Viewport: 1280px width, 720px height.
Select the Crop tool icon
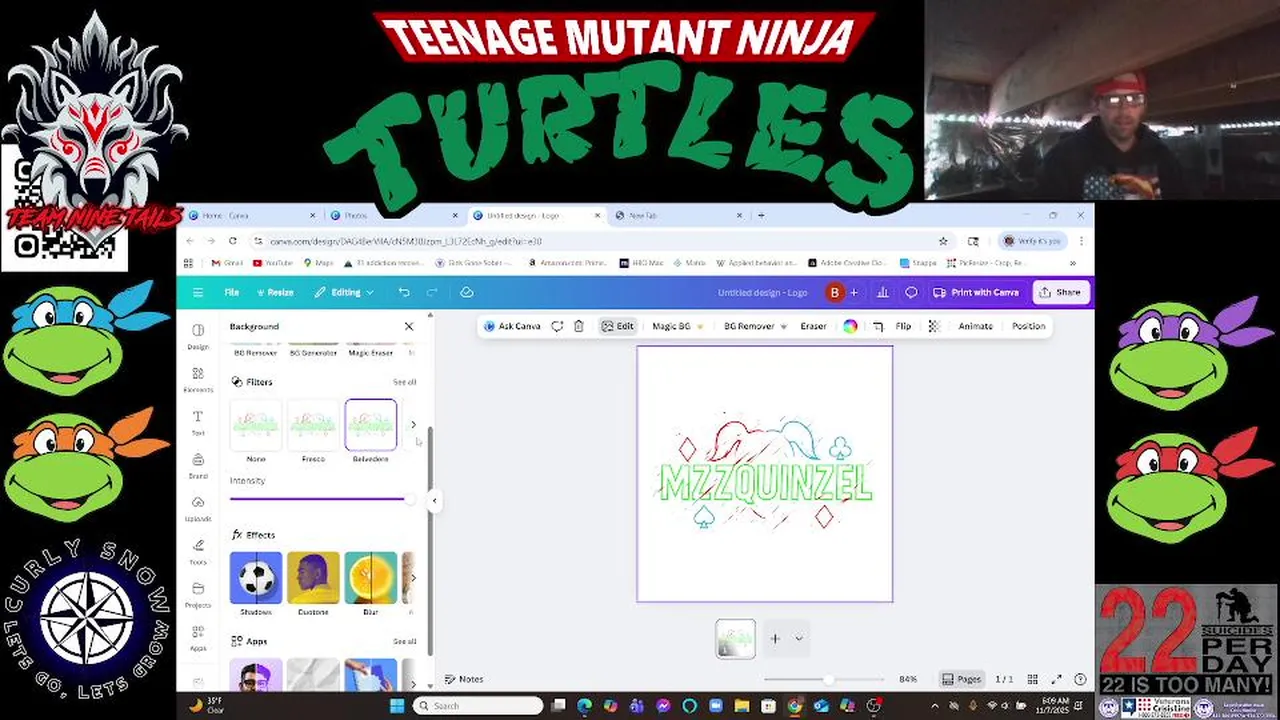coord(878,326)
